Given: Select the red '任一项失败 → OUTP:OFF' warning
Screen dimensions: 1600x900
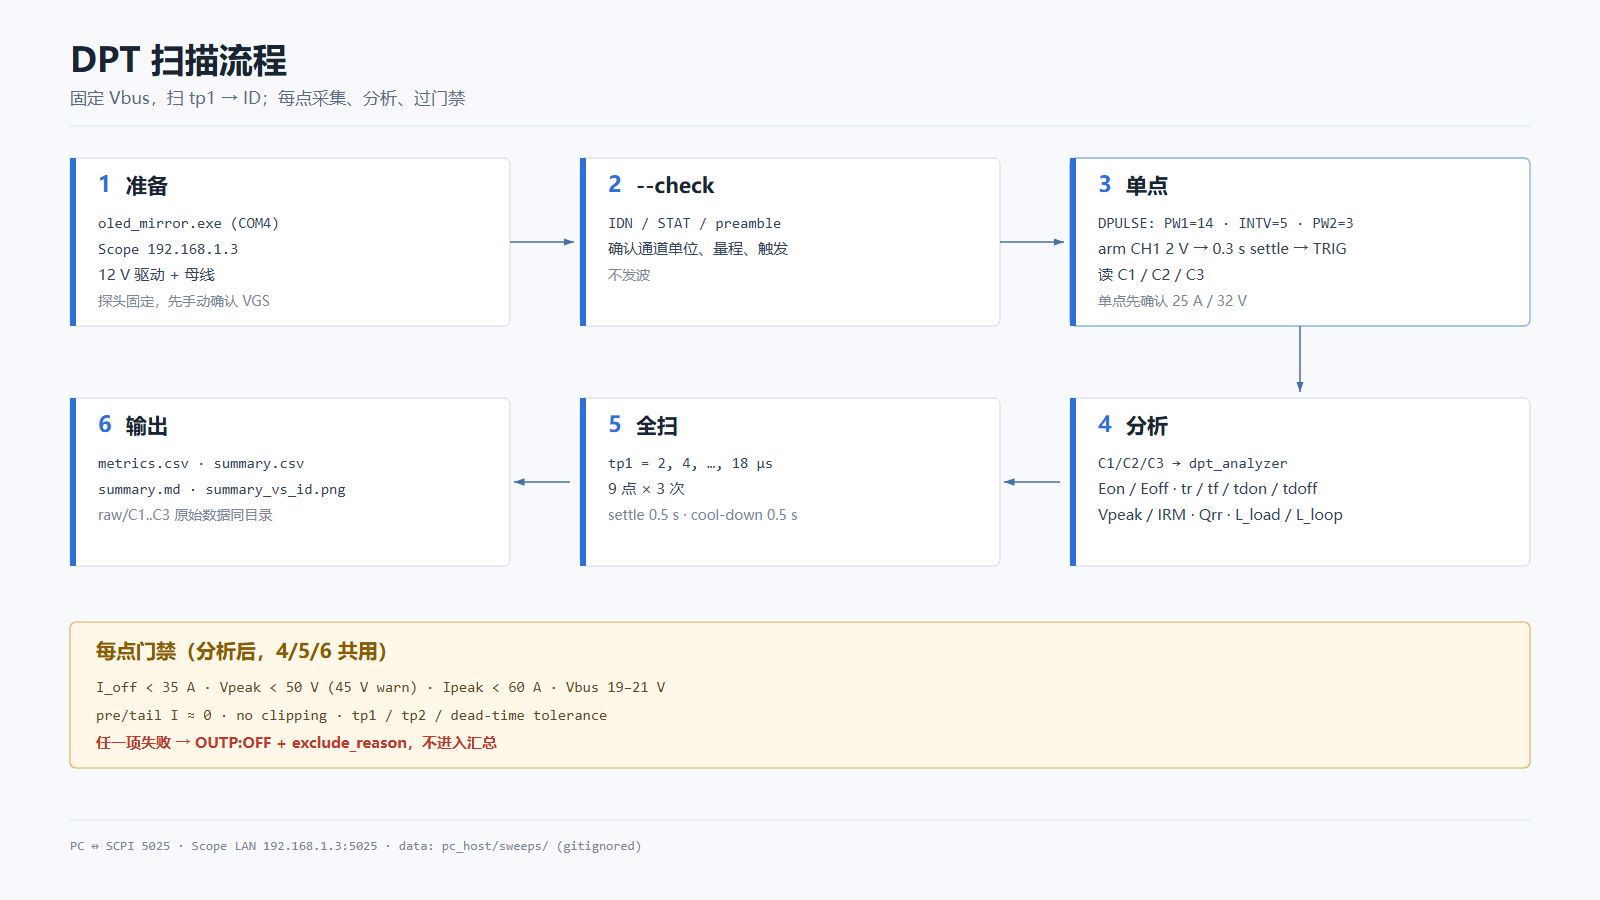Looking at the screenshot, I should [x=296, y=743].
